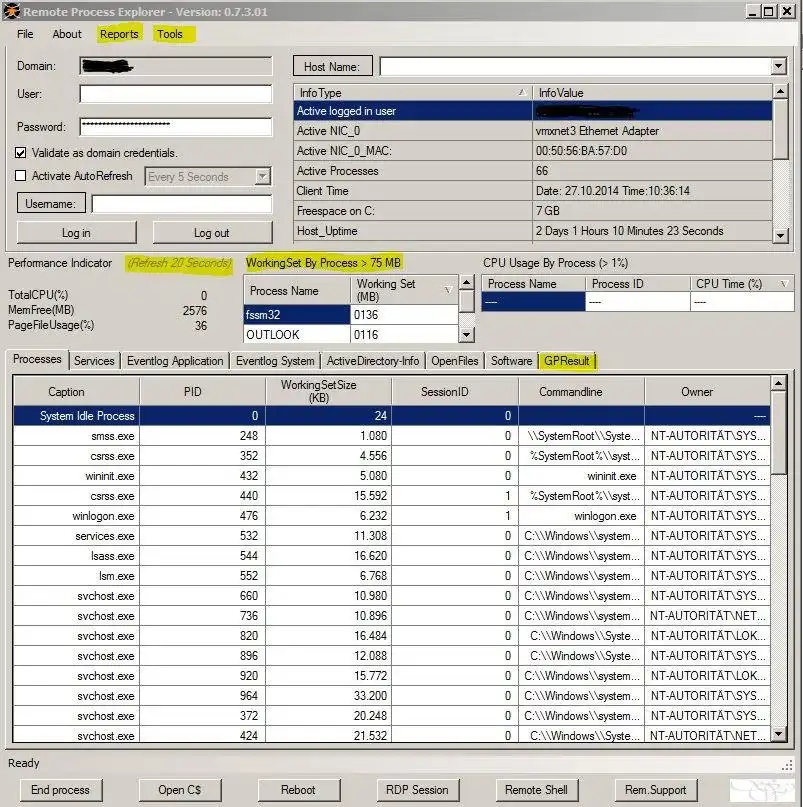
Task: Click working set list scroll down arrow
Action: pyautogui.click(x=466, y=335)
